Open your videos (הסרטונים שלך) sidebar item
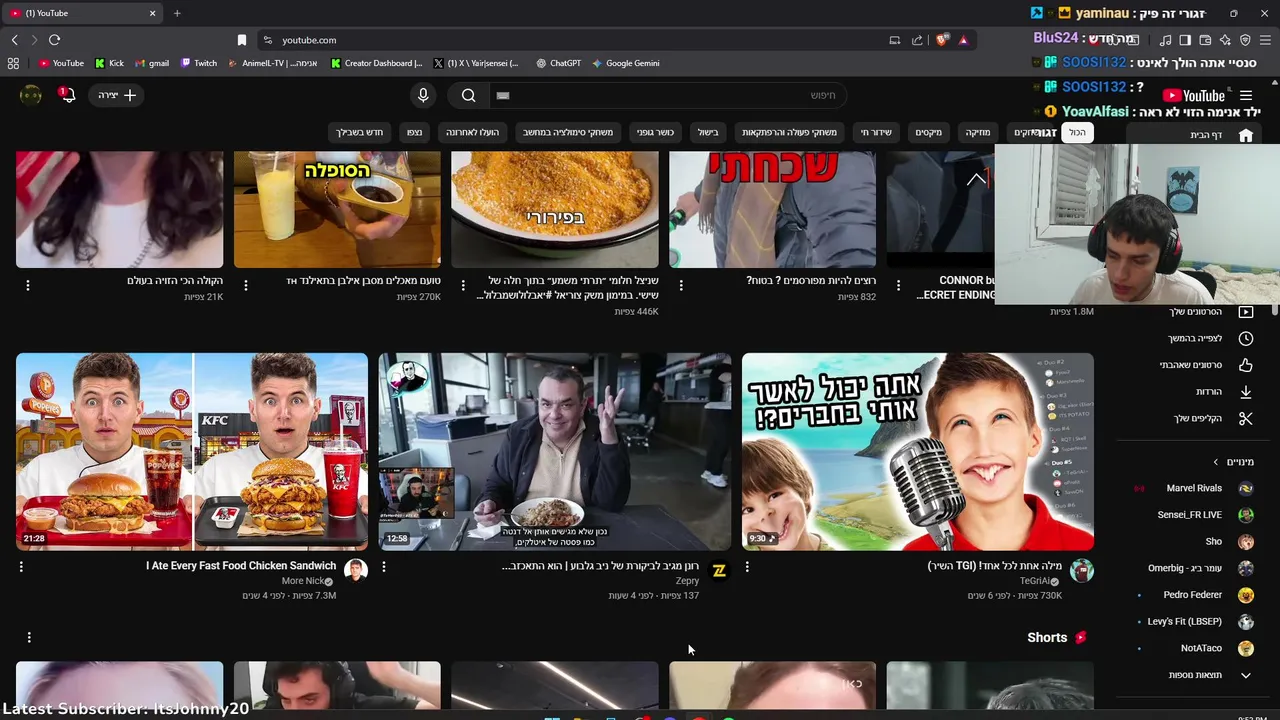 click(1194, 311)
